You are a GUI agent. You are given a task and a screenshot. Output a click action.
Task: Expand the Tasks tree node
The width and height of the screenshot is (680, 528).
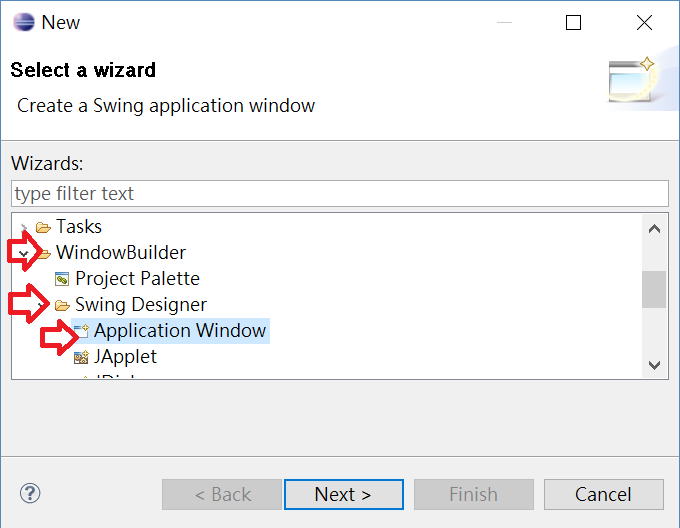point(24,227)
